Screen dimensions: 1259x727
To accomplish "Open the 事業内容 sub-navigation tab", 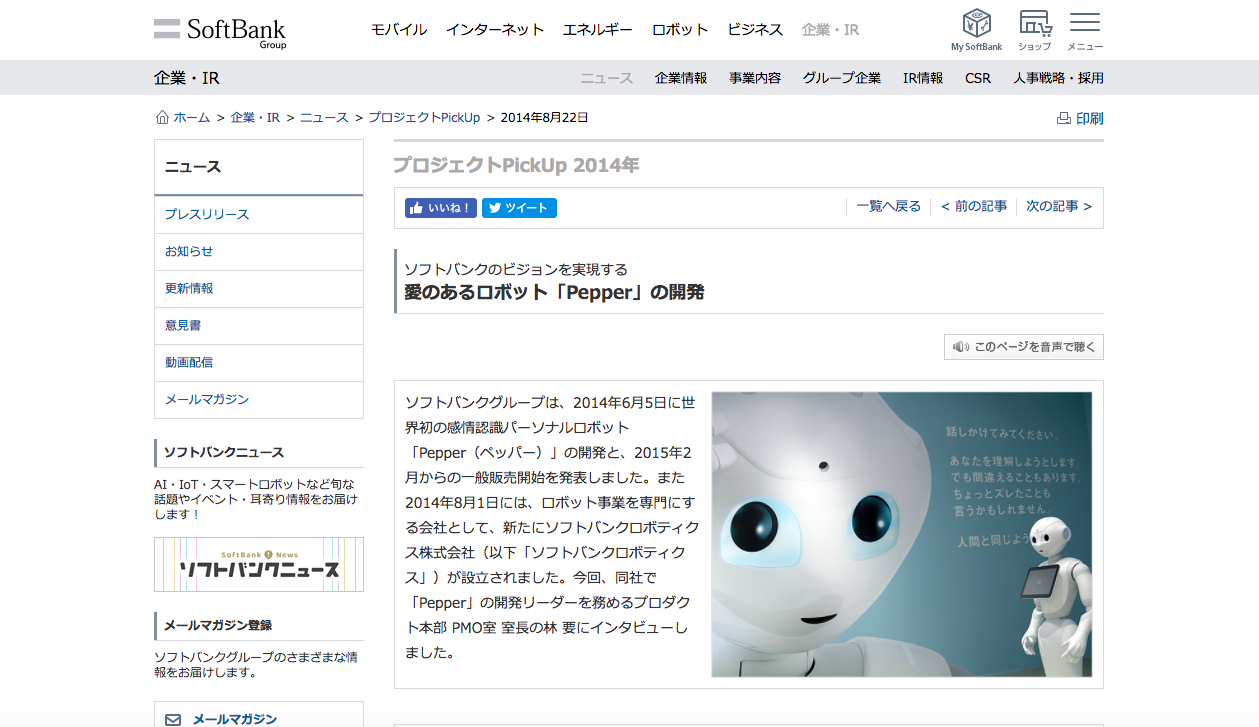I will [755, 78].
